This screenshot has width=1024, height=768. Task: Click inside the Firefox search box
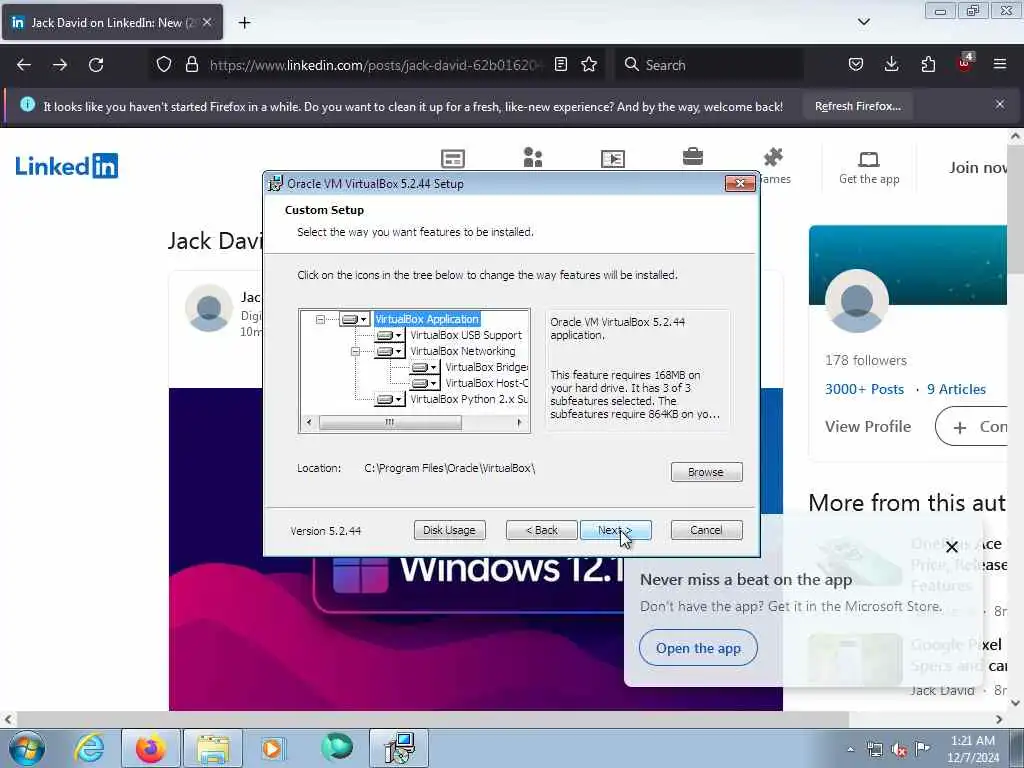(x=709, y=65)
